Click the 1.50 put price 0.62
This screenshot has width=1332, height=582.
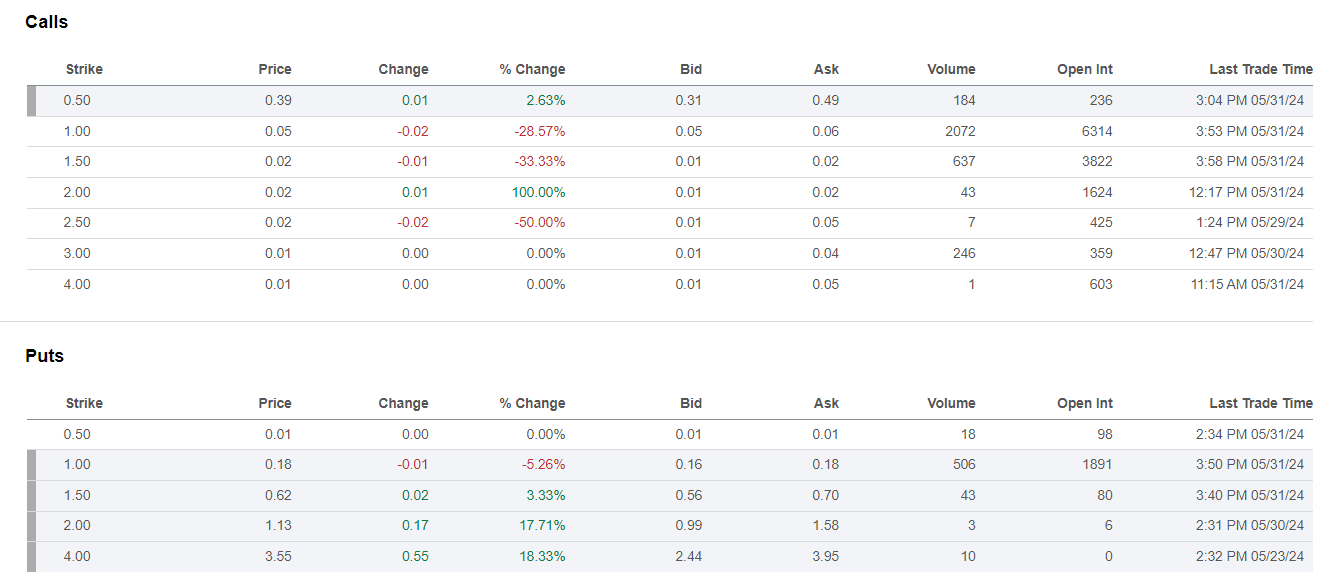point(278,495)
